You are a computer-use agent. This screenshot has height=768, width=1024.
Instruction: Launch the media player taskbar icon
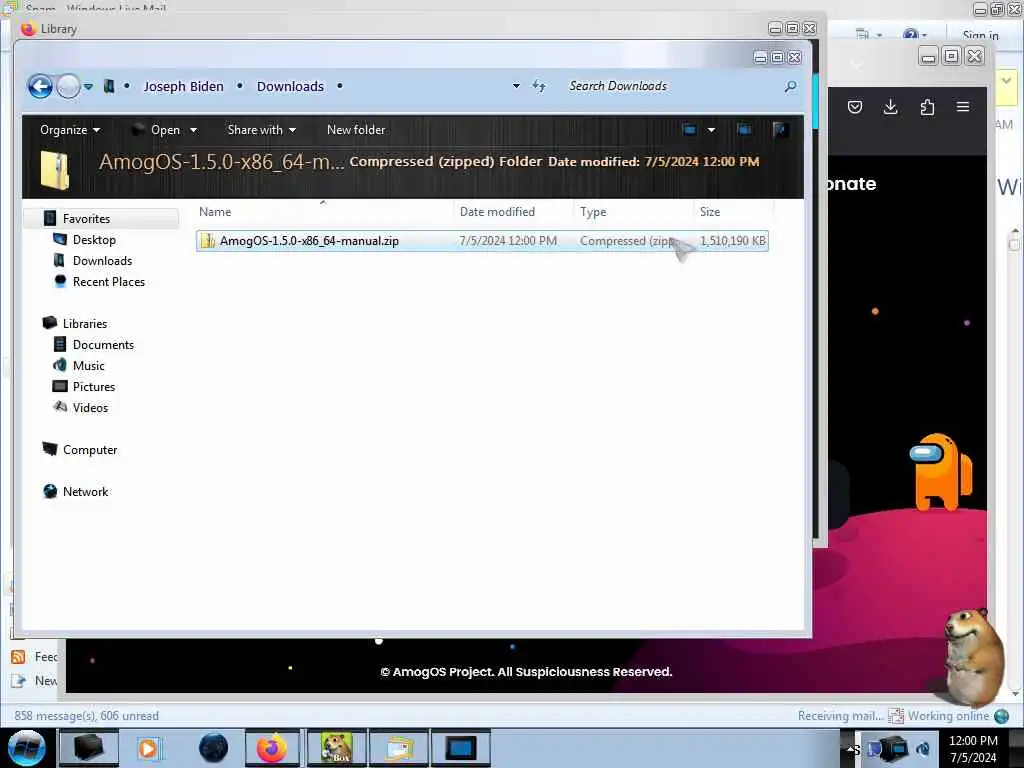point(148,748)
